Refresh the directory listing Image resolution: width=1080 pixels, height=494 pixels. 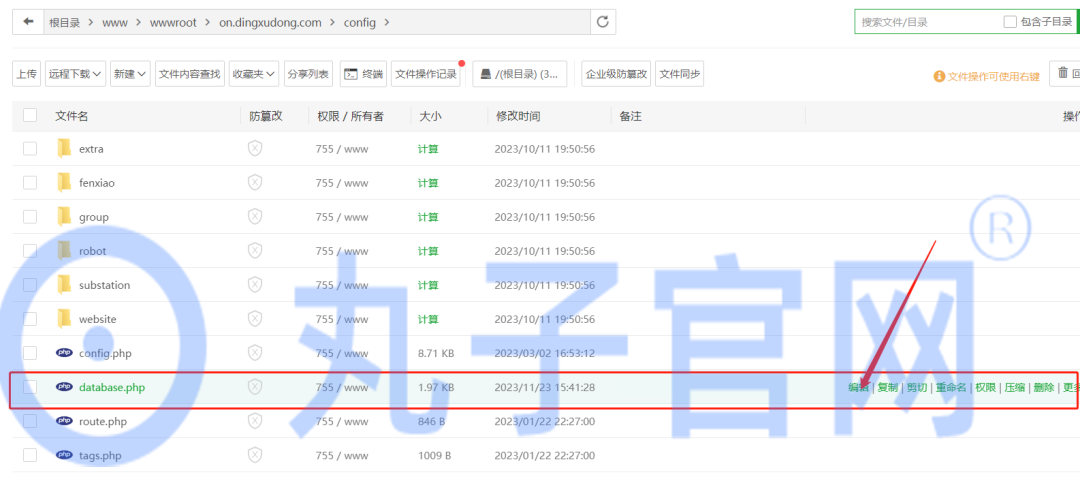click(603, 22)
